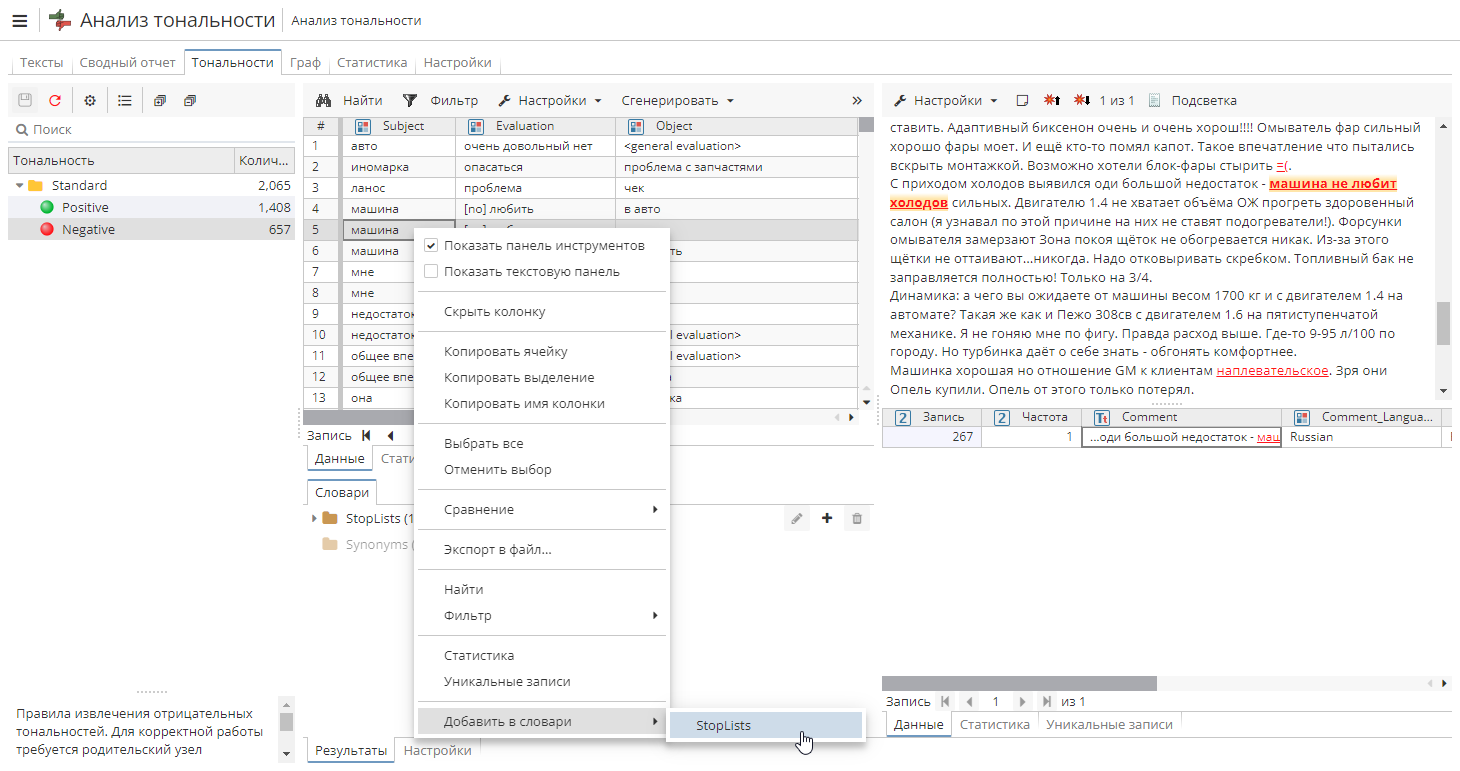Select Копировать ячейку menu item
Screen dimensions: 1460x771
[541, 351]
